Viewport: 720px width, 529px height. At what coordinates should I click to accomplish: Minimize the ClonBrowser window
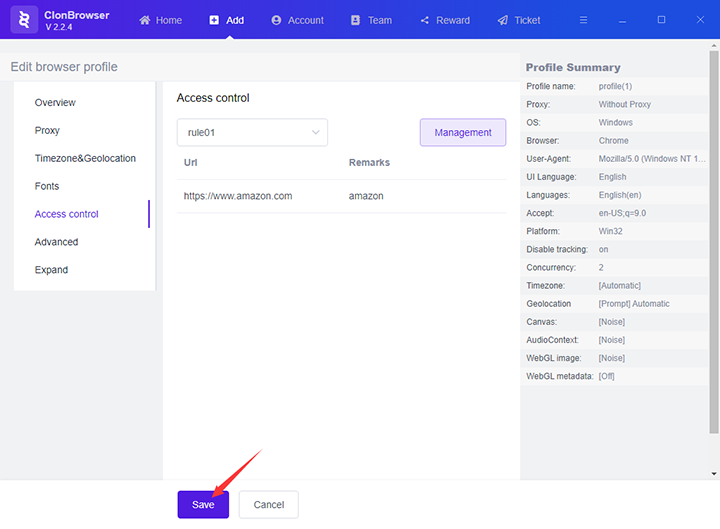pyautogui.click(x=622, y=21)
